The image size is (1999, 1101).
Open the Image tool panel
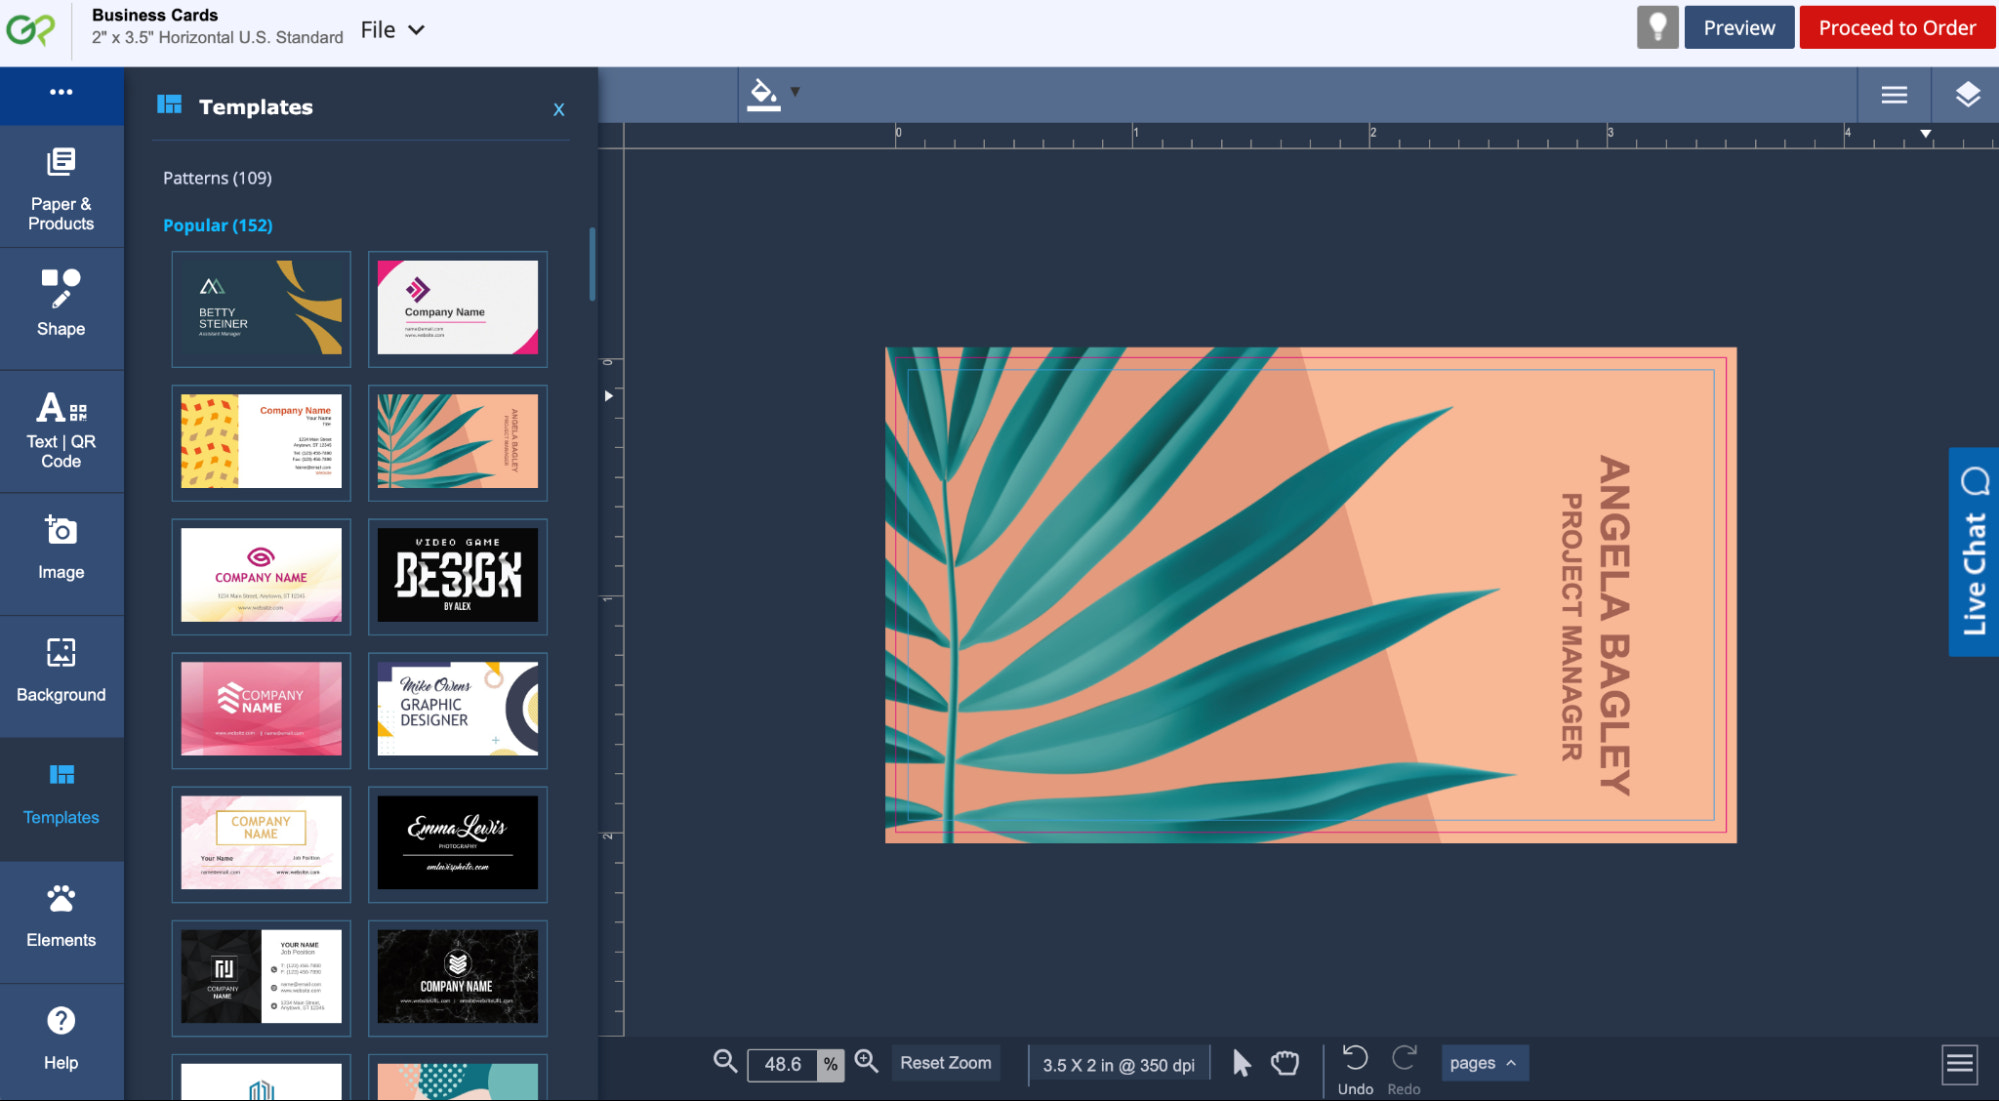60,549
